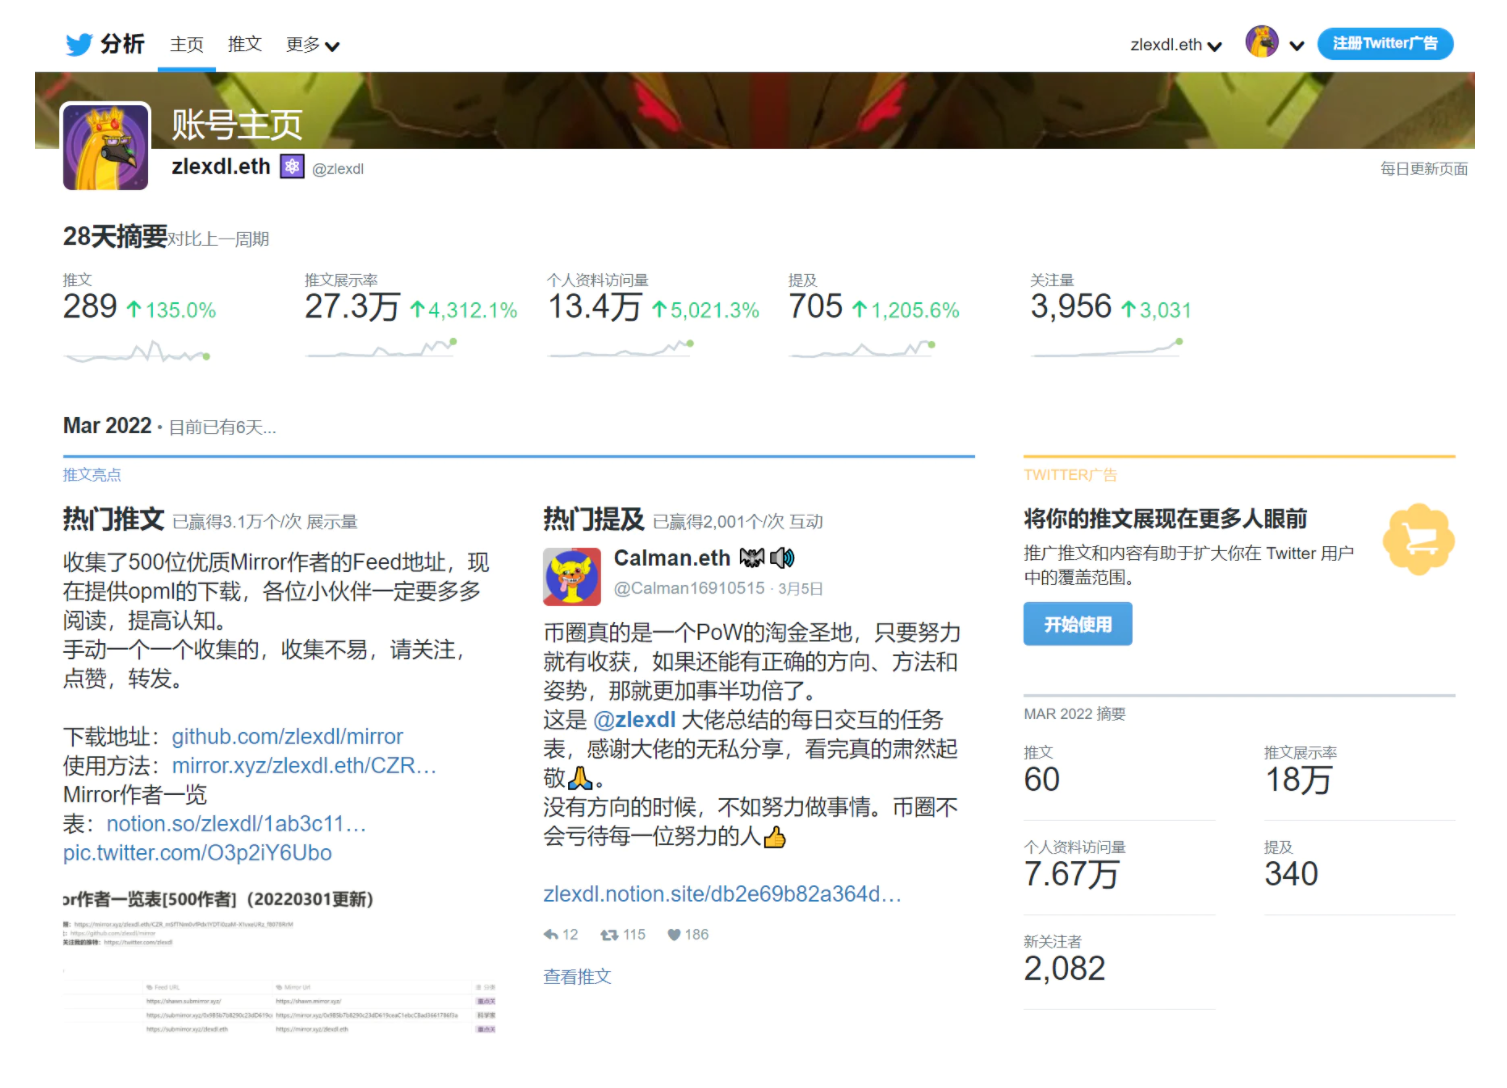Click the 提及 sparkline chart
Viewport: 1507px width, 1088px height.
click(862, 349)
